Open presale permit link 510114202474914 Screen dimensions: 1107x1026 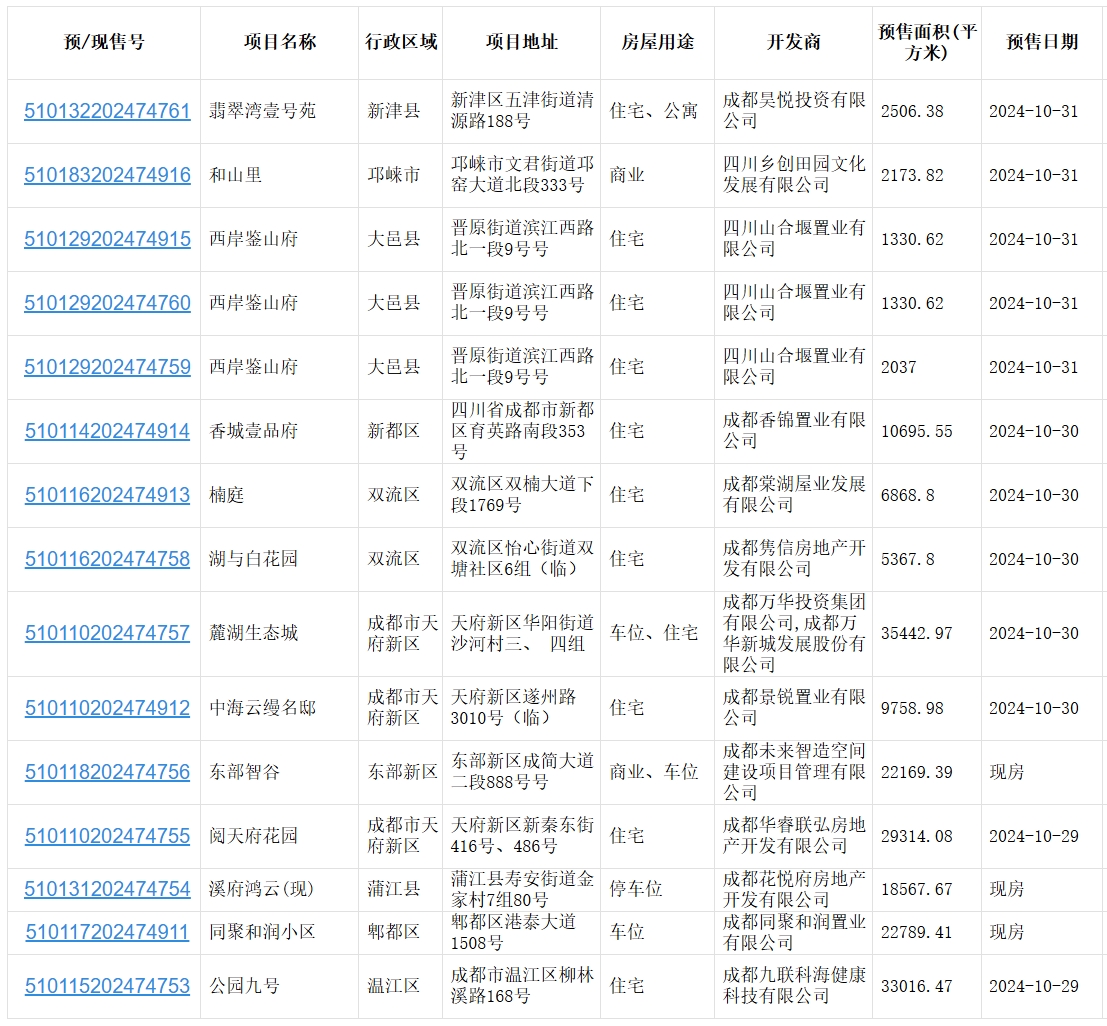pyautogui.click(x=107, y=431)
